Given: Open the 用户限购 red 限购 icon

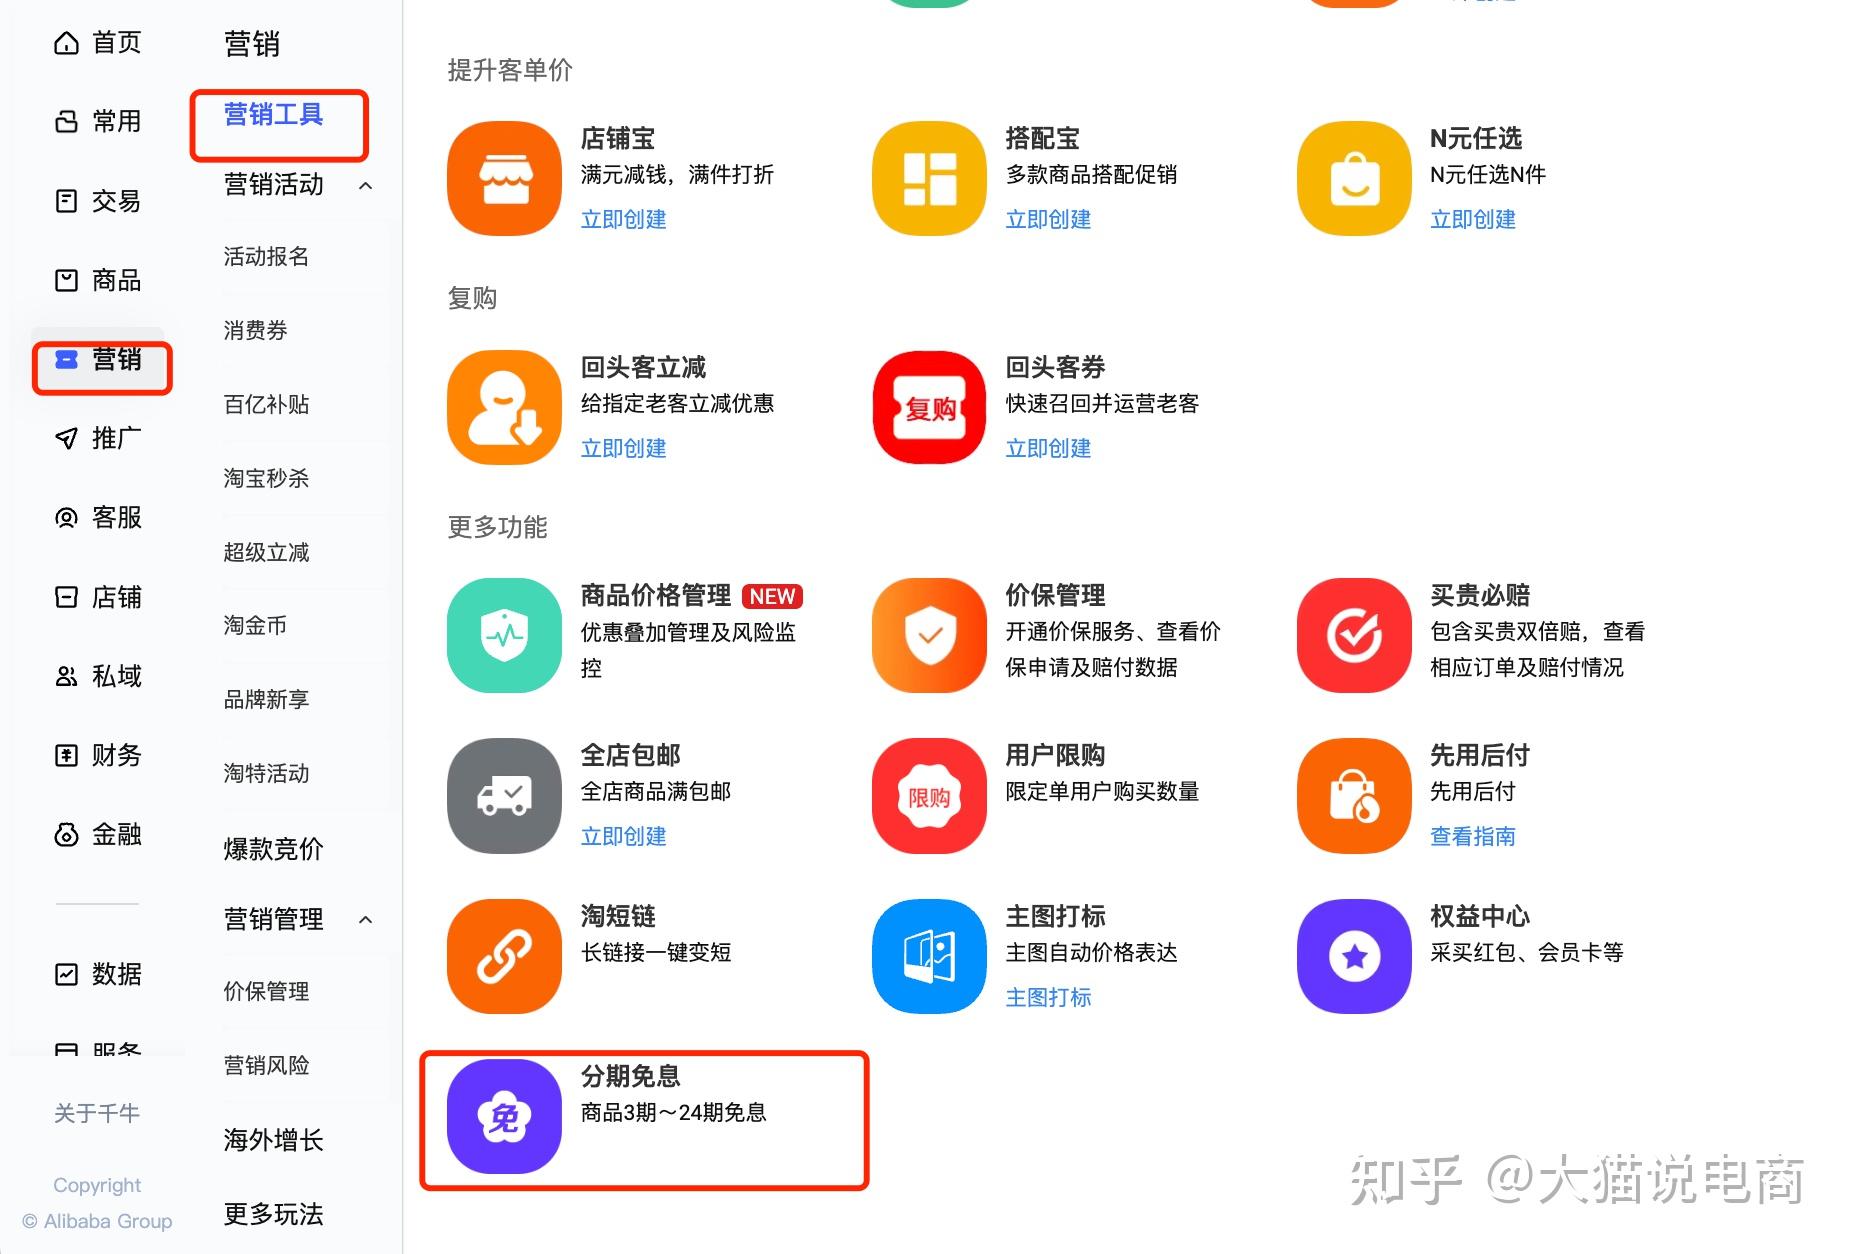Looking at the screenshot, I should pos(929,796).
